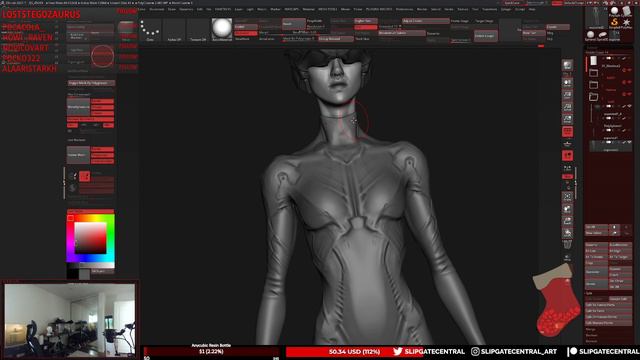Open the Dots stroke type selector
Image resolution: width=640 pixels, height=360 pixels.
pyautogui.click(x=150, y=30)
